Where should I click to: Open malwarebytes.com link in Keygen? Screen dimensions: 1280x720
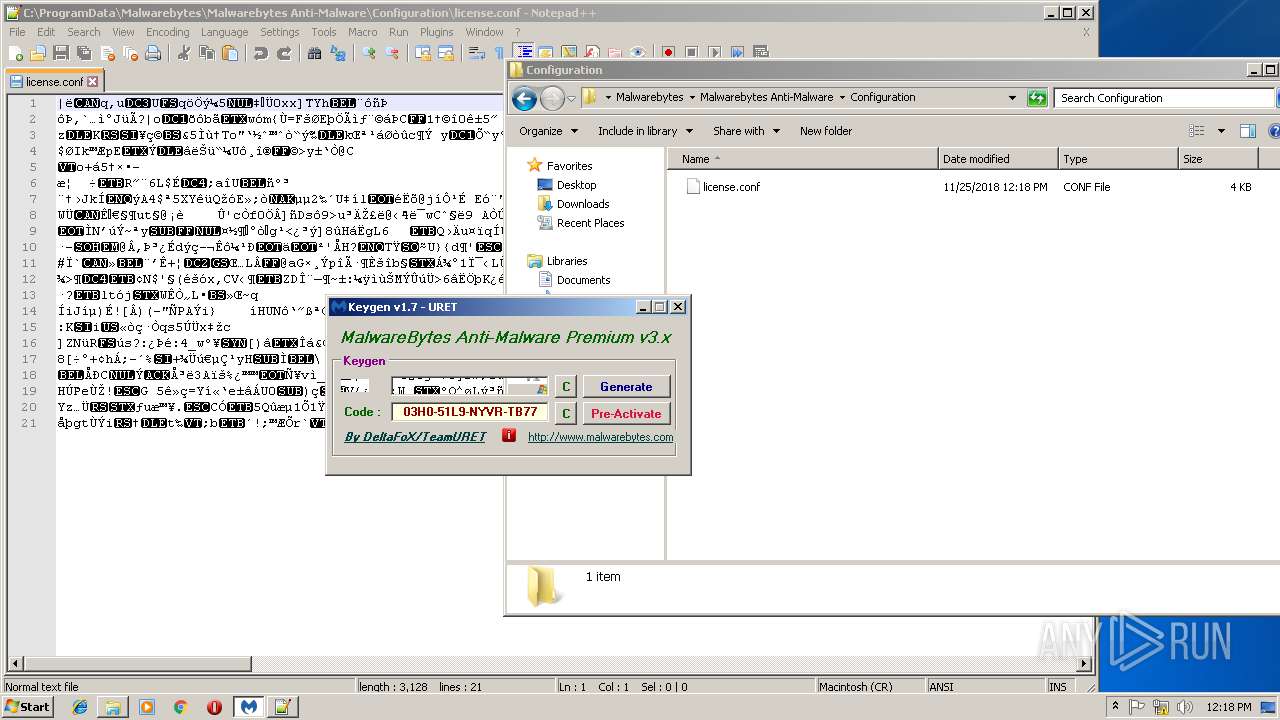(x=600, y=437)
